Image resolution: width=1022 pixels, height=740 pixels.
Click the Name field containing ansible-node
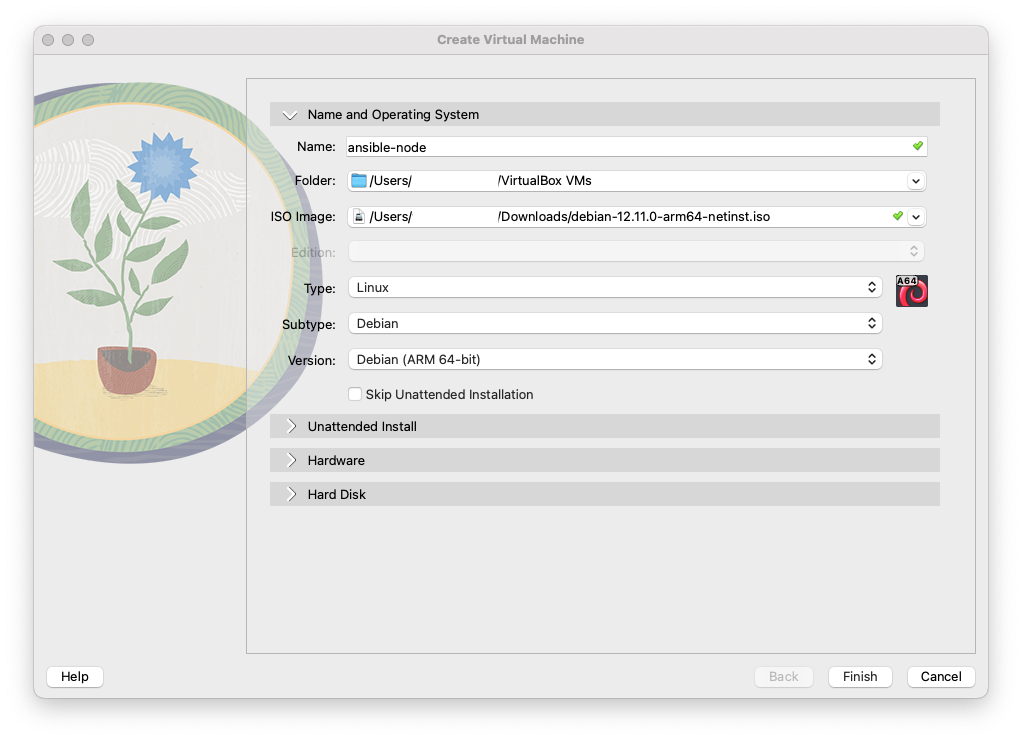[620, 147]
